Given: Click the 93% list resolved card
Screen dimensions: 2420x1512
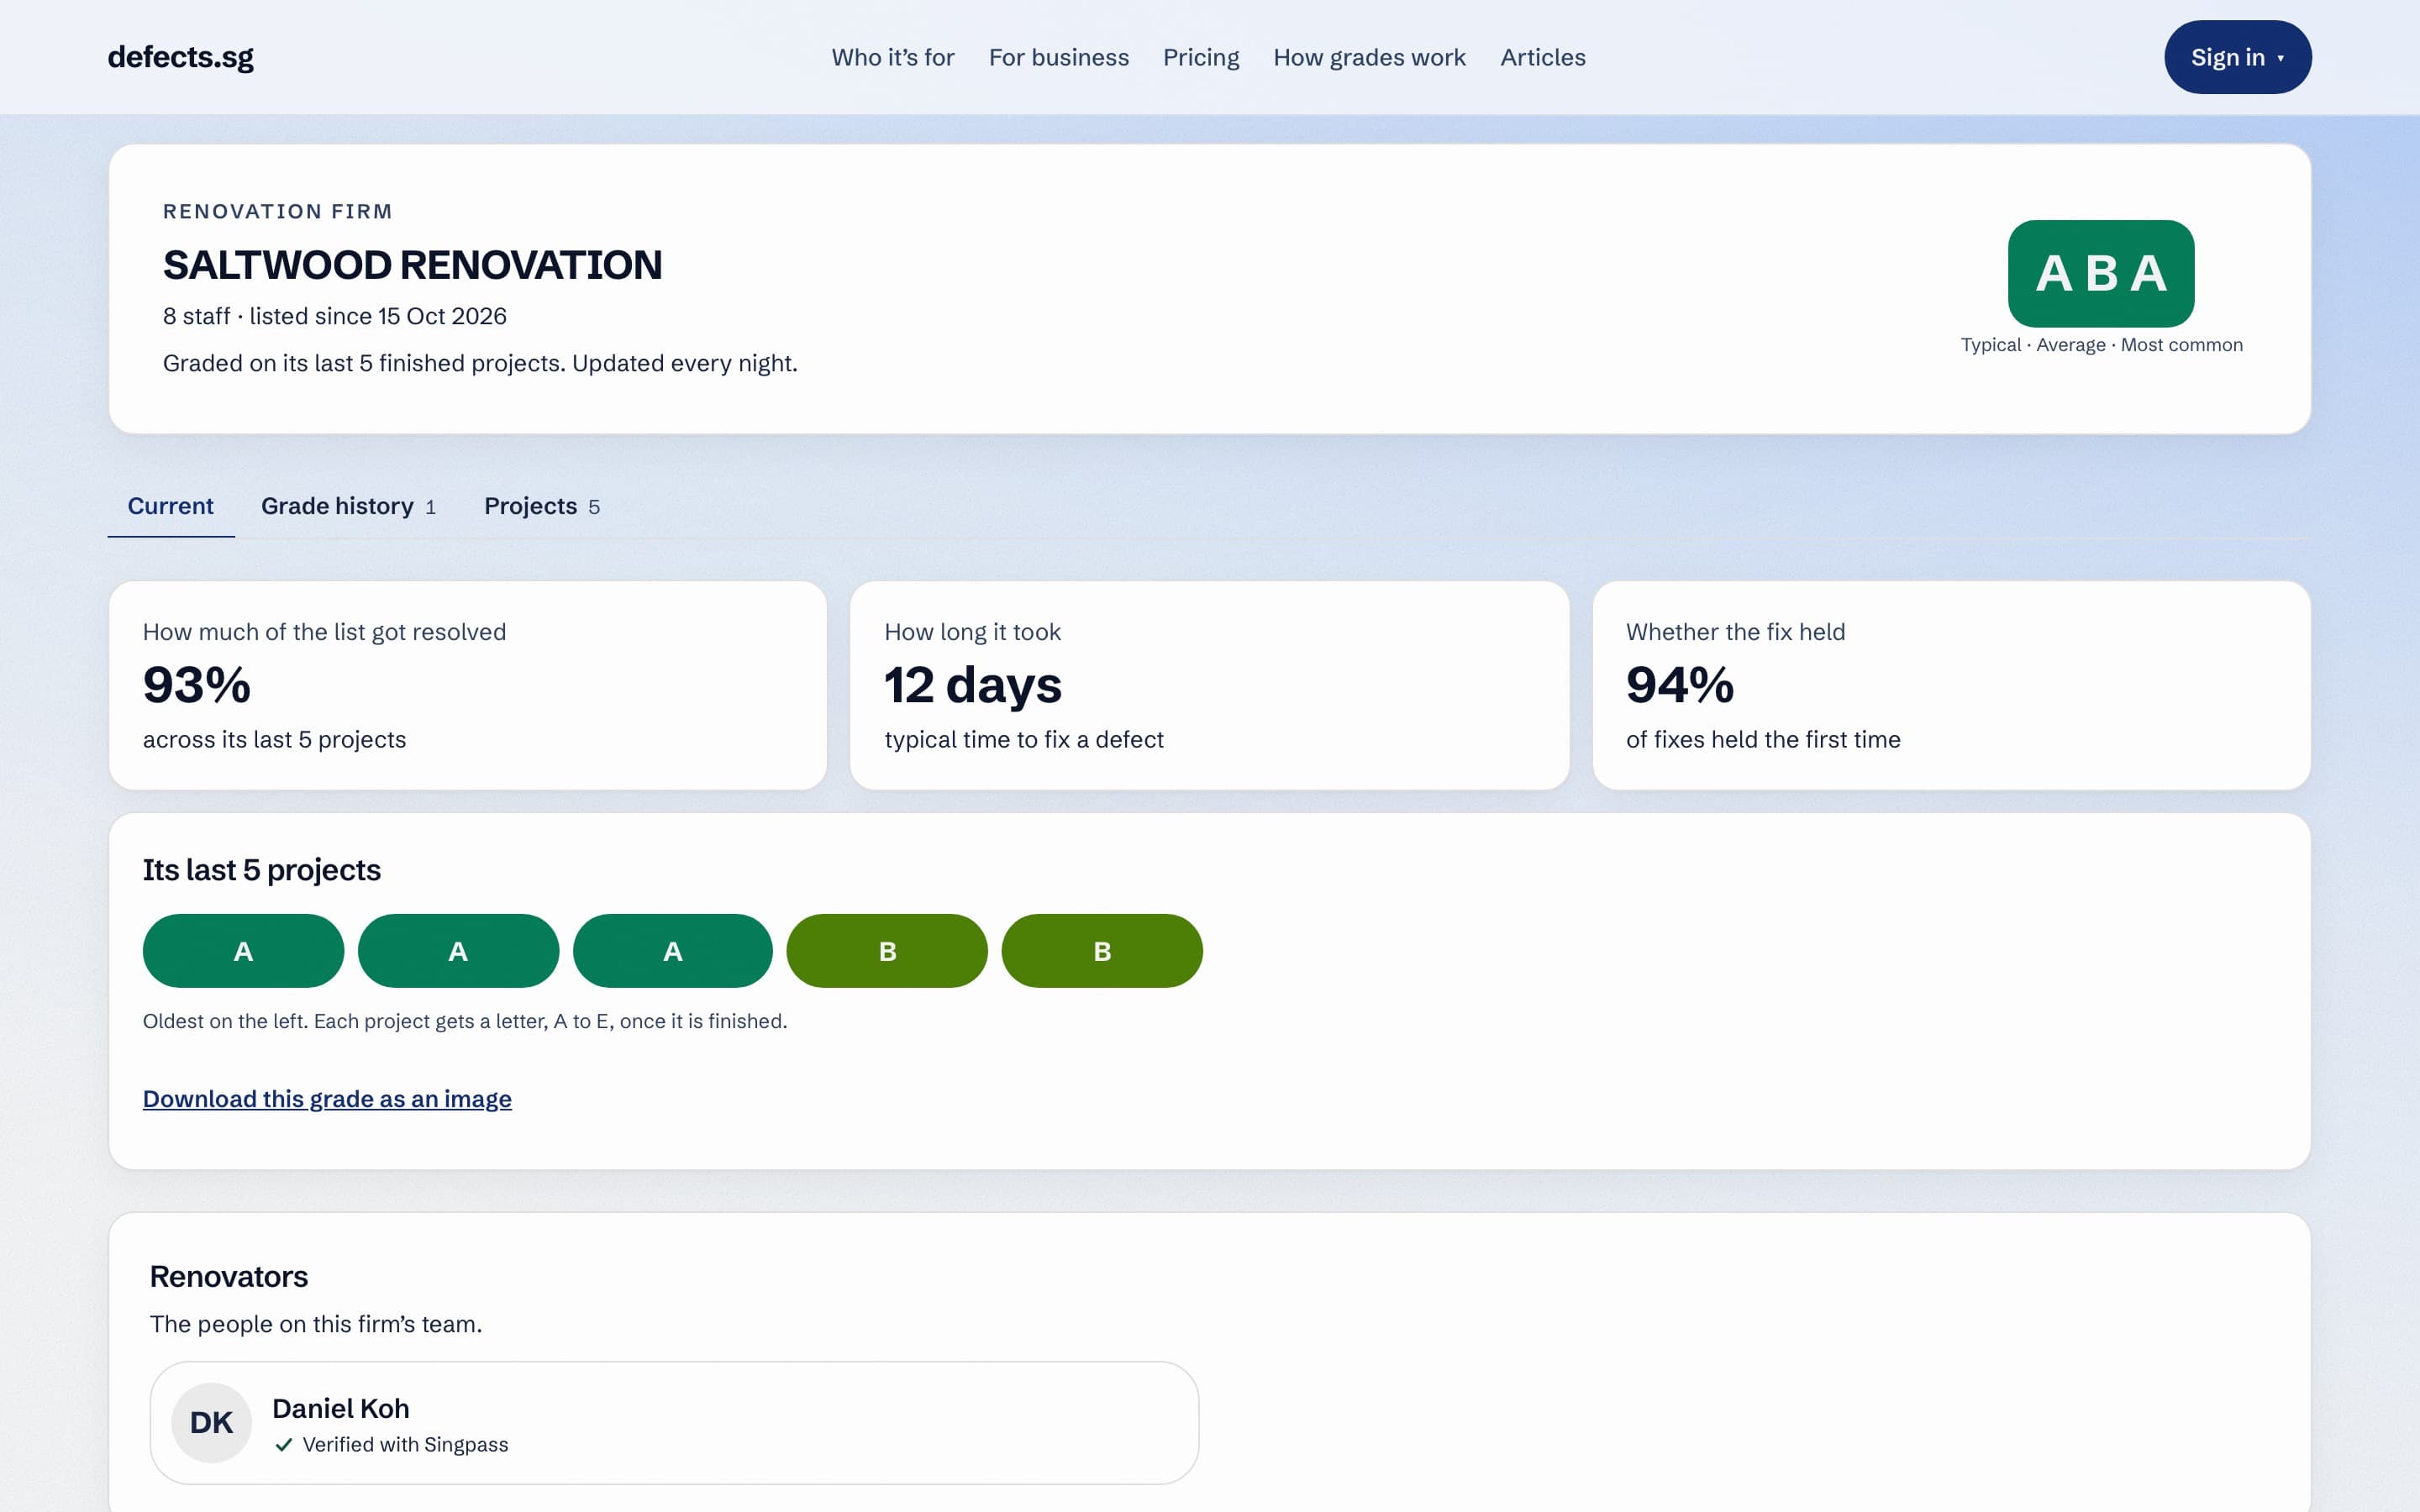Looking at the screenshot, I should (468, 685).
